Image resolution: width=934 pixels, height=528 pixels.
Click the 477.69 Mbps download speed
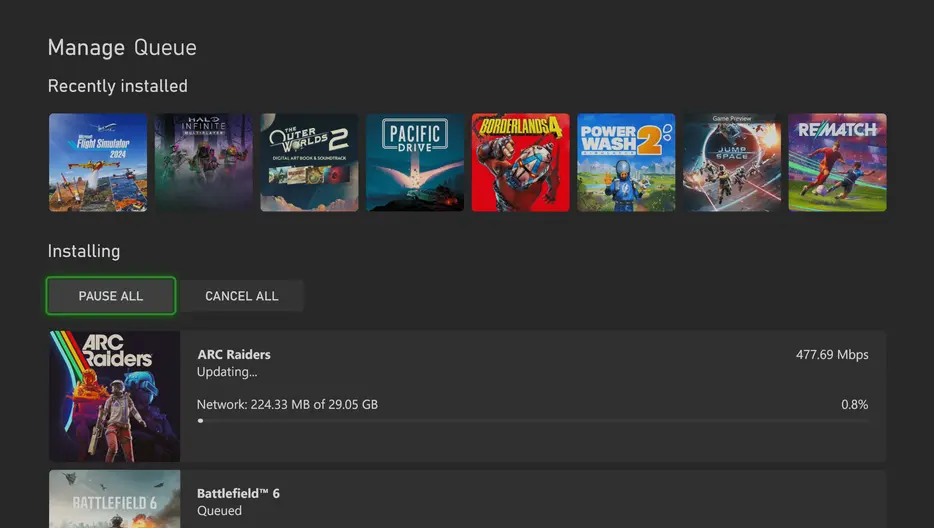[832, 355]
